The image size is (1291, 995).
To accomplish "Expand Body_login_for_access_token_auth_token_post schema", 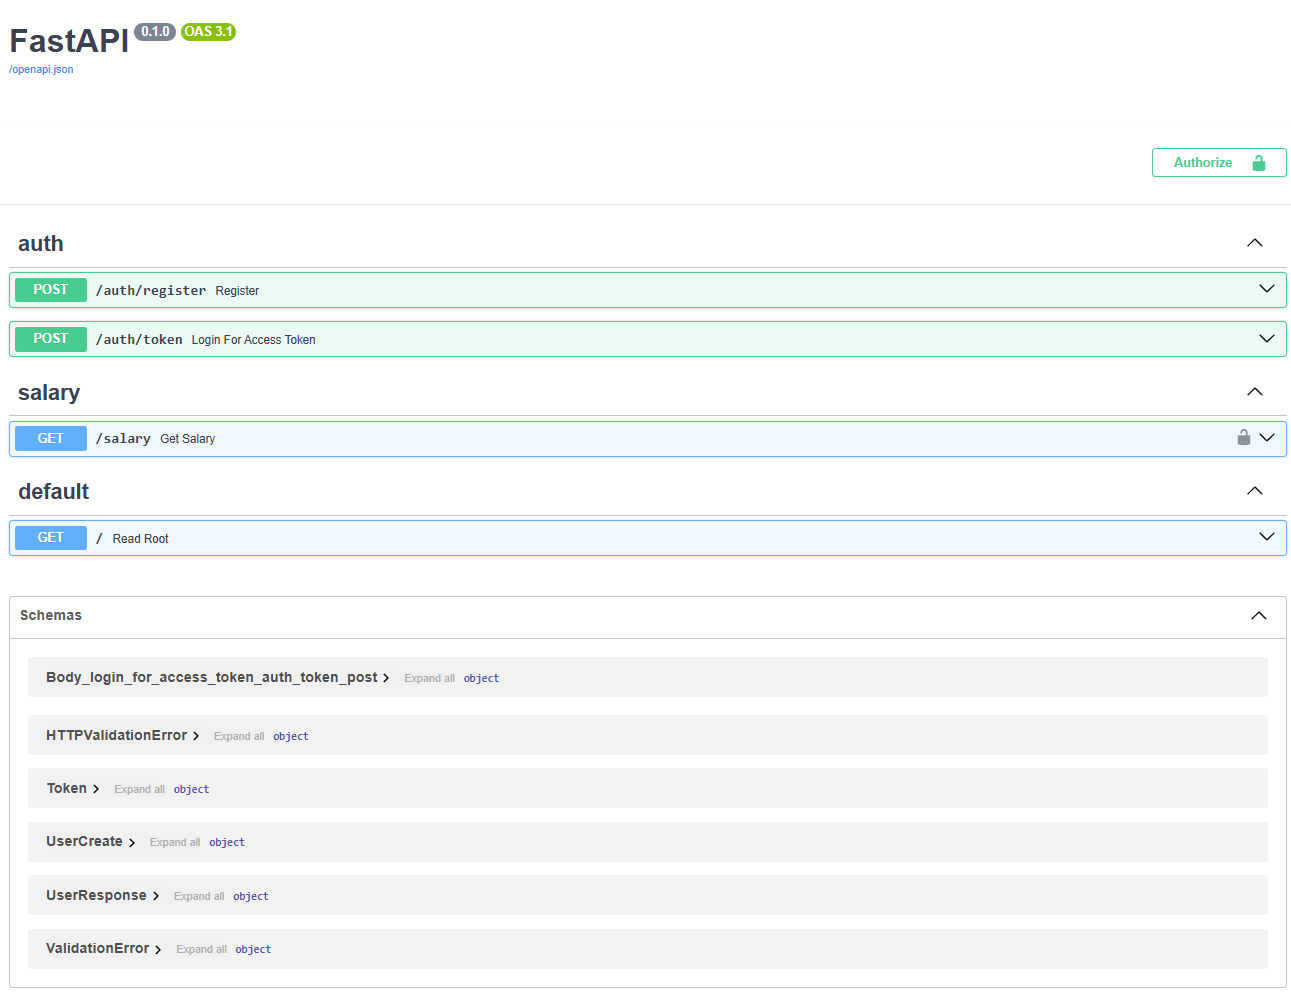I will pyautogui.click(x=218, y=678).
